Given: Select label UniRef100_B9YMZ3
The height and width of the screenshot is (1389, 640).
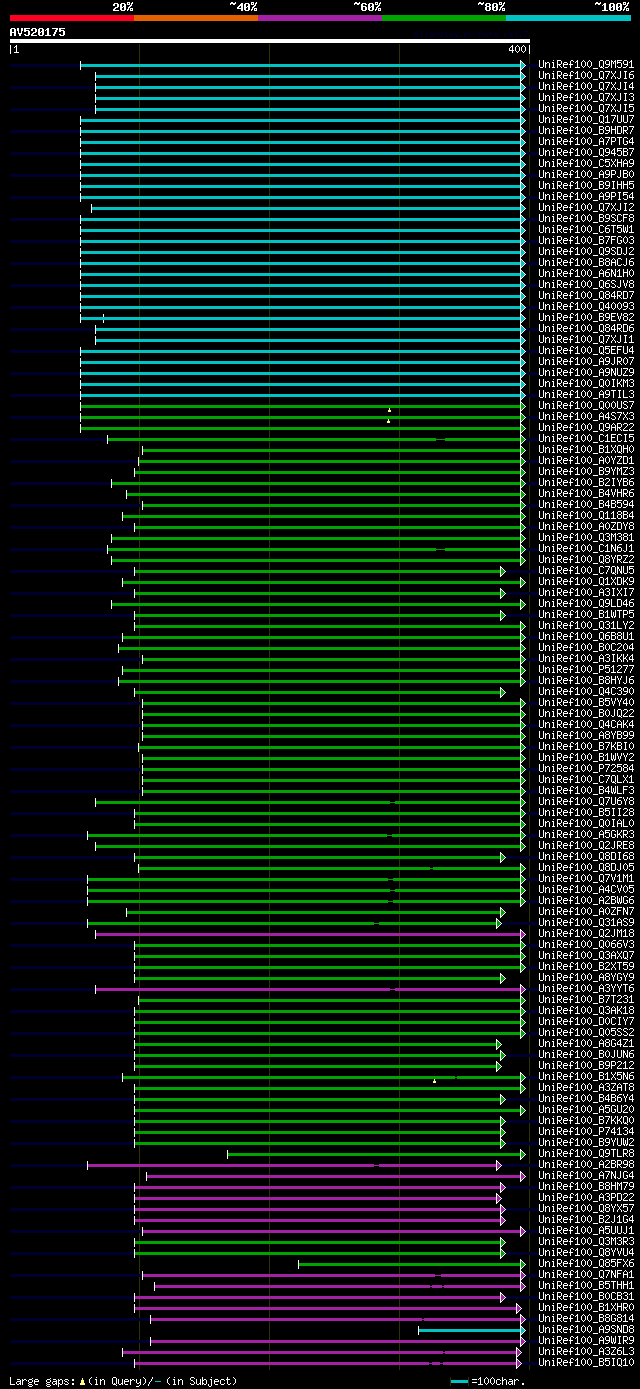Looking at the screenshot, I should 586,471.
